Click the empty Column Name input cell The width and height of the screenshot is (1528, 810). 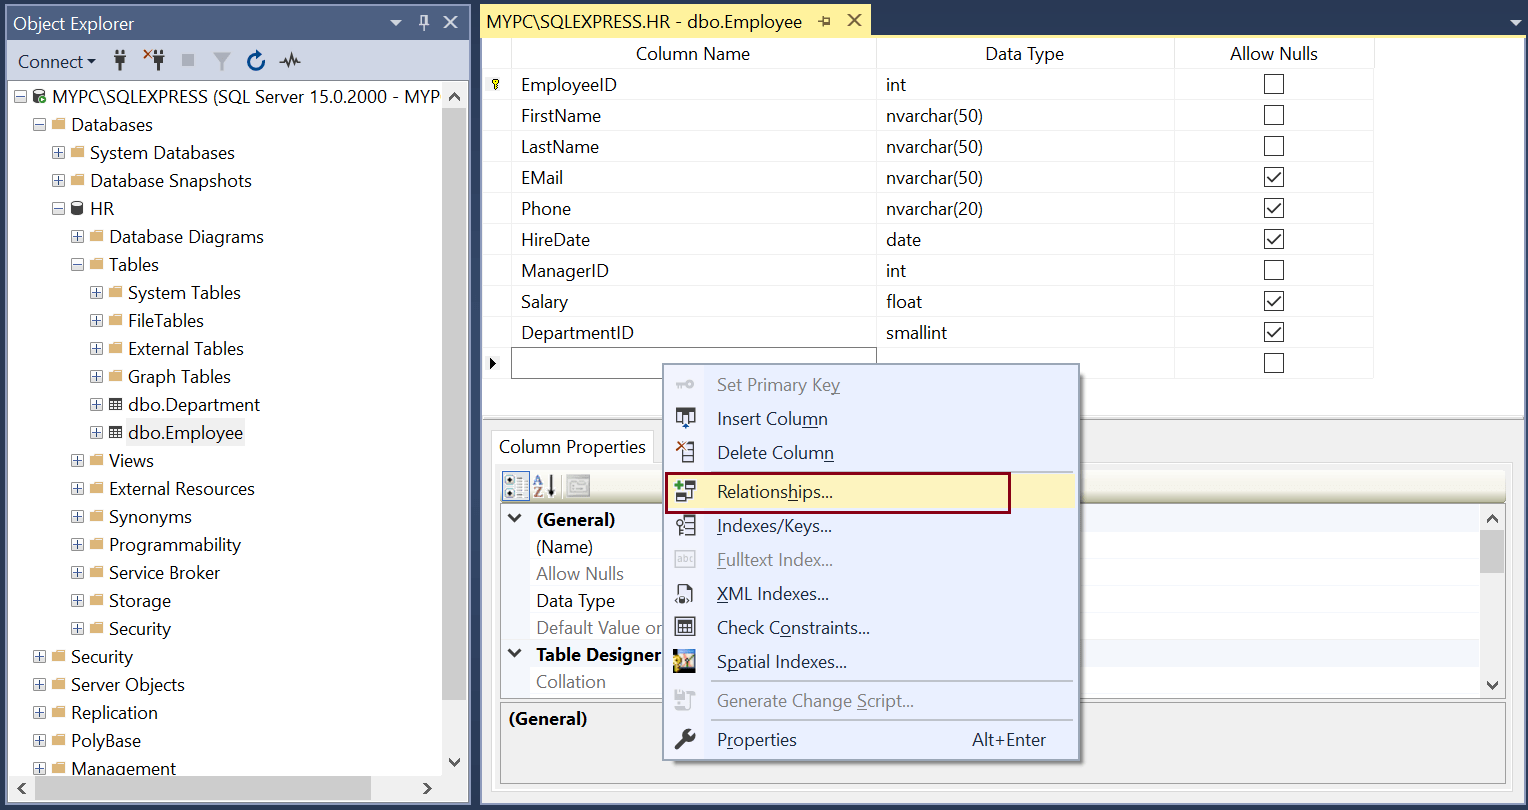pos(693,363)
